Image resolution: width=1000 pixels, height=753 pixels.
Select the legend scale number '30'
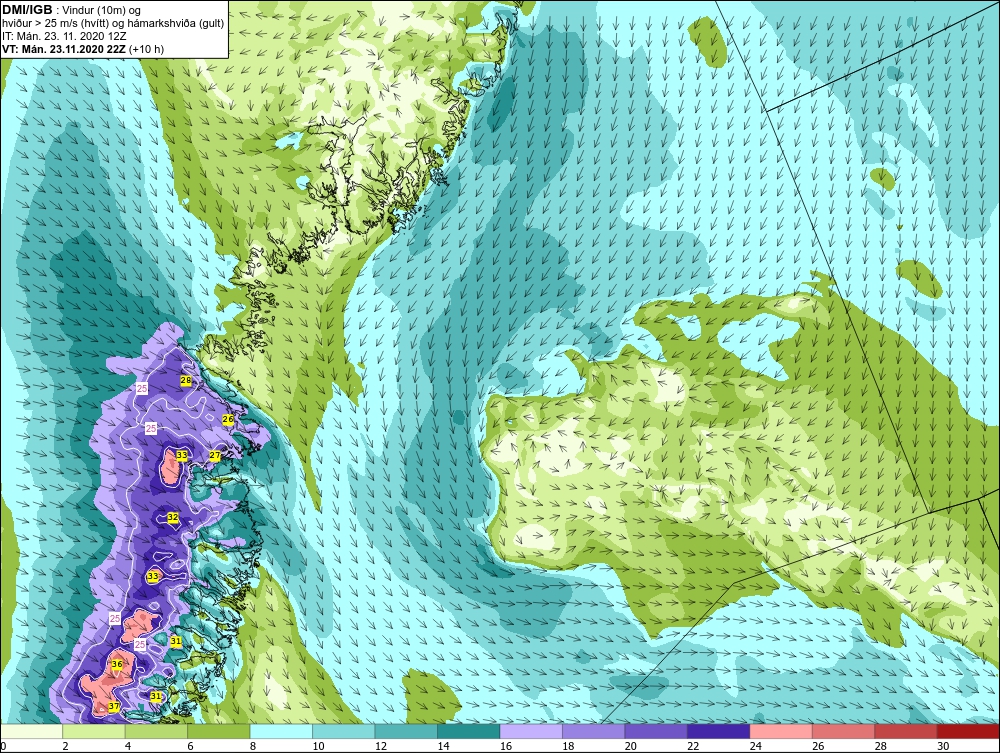point(943,746)
